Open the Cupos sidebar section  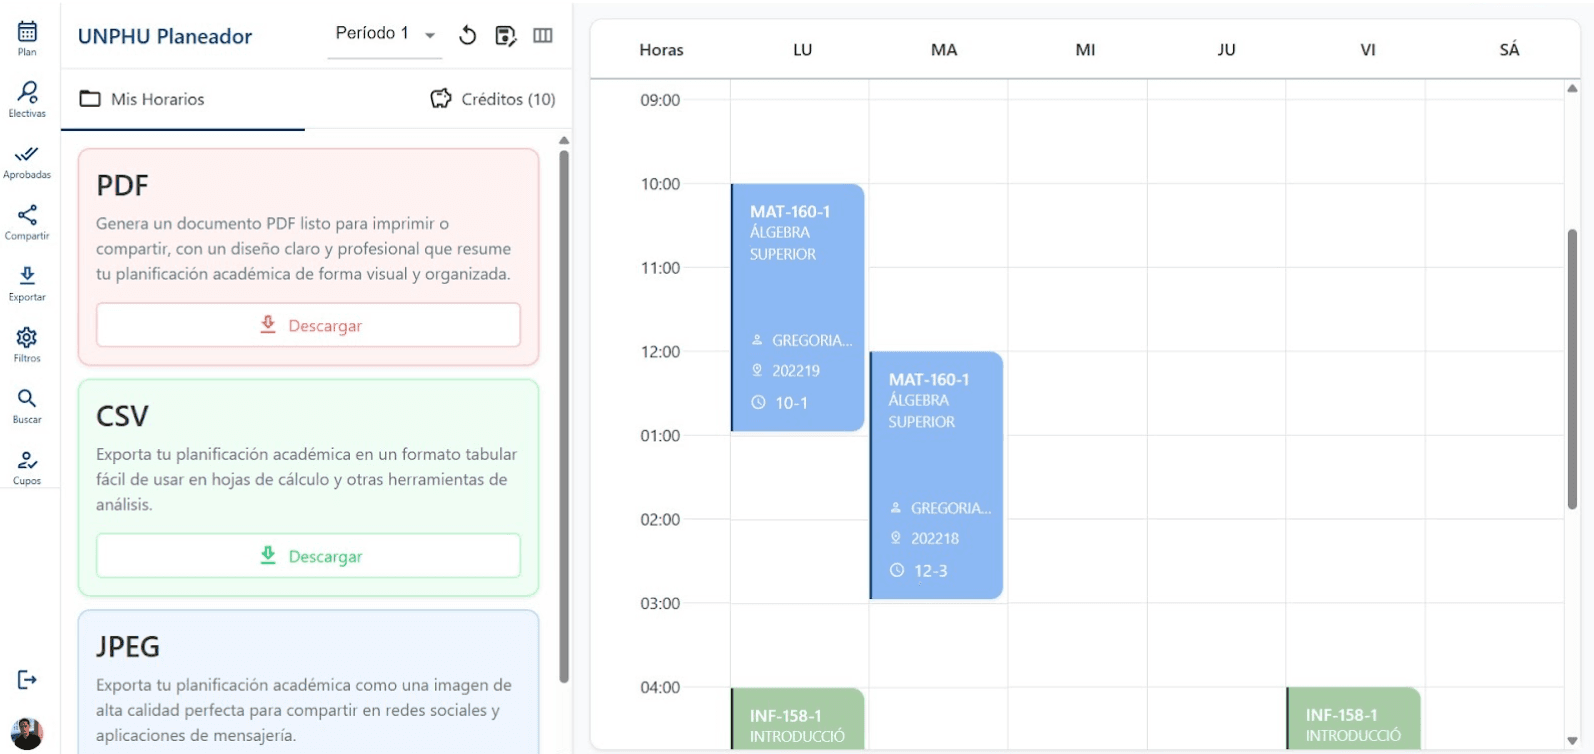pyautogui.click(x=27, y=467)
